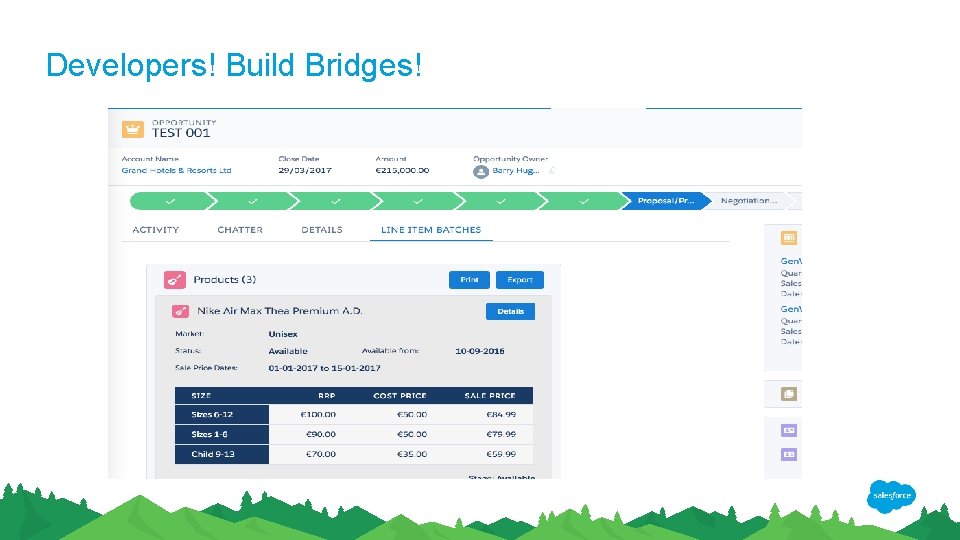This screenshot has height=540, width=960.
Task: Click the €100.00 RRP cell
Action: [318, 414]
